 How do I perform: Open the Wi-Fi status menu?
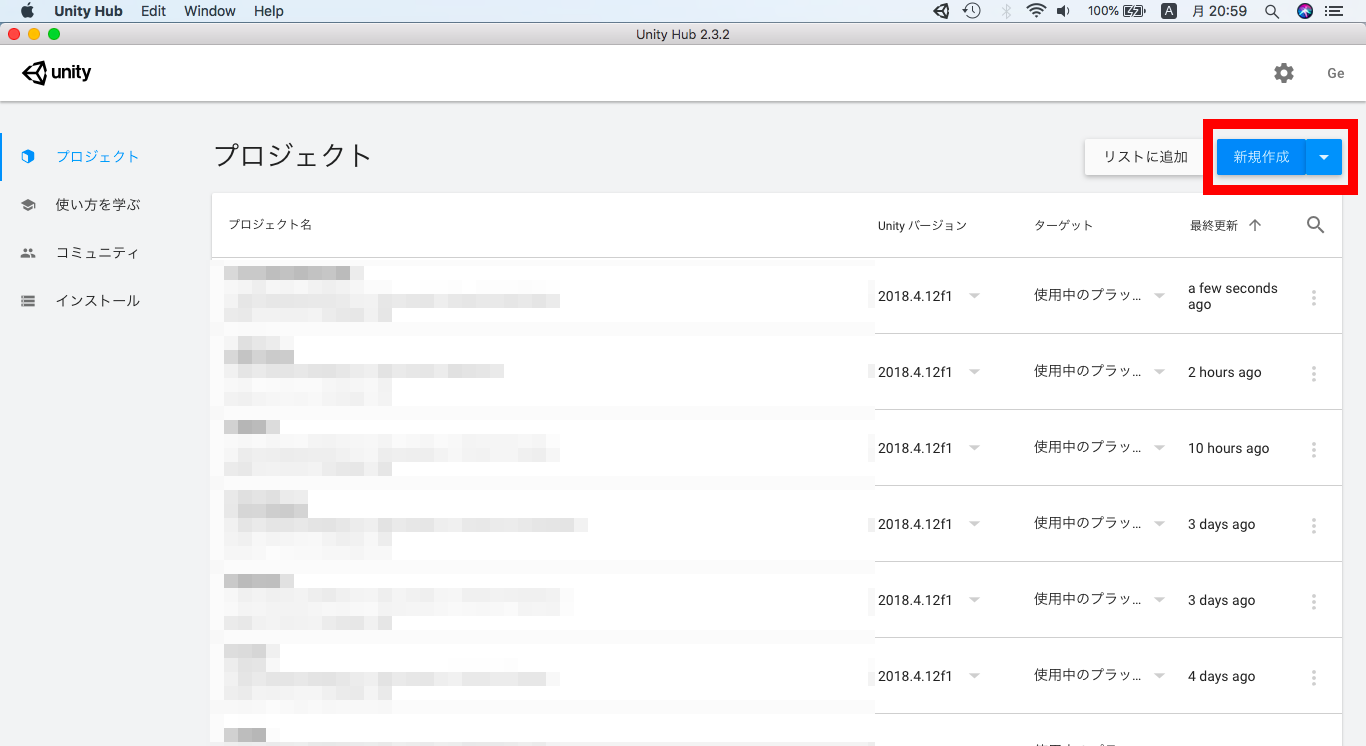1036,11
